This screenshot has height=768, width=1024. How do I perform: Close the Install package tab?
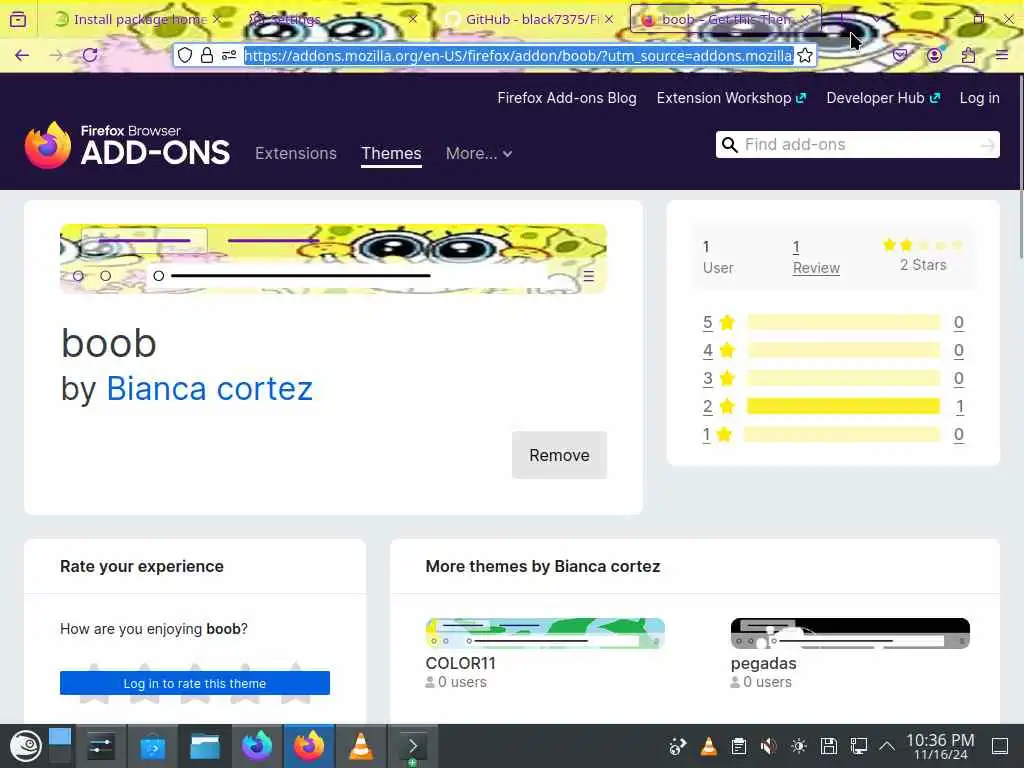tap(217, 20)
